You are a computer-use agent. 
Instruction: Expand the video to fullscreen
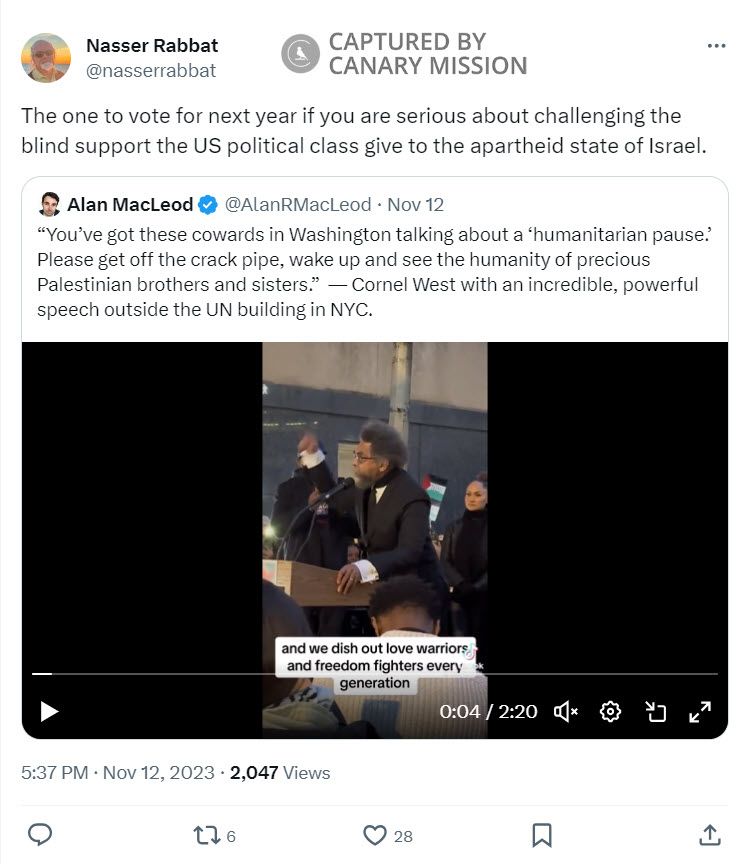701,711
